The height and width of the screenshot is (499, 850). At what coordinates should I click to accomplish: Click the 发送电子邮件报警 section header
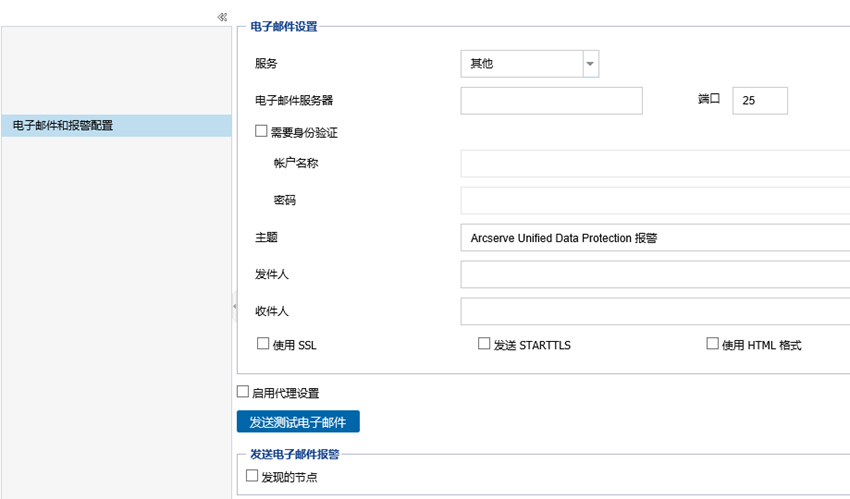point(294,454)
